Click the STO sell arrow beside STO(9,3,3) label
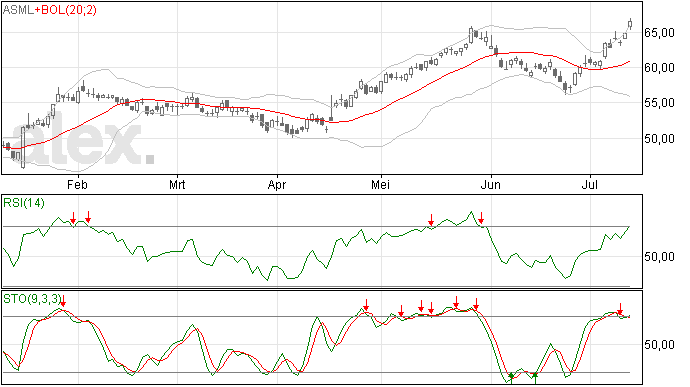 tap(63, 302)
